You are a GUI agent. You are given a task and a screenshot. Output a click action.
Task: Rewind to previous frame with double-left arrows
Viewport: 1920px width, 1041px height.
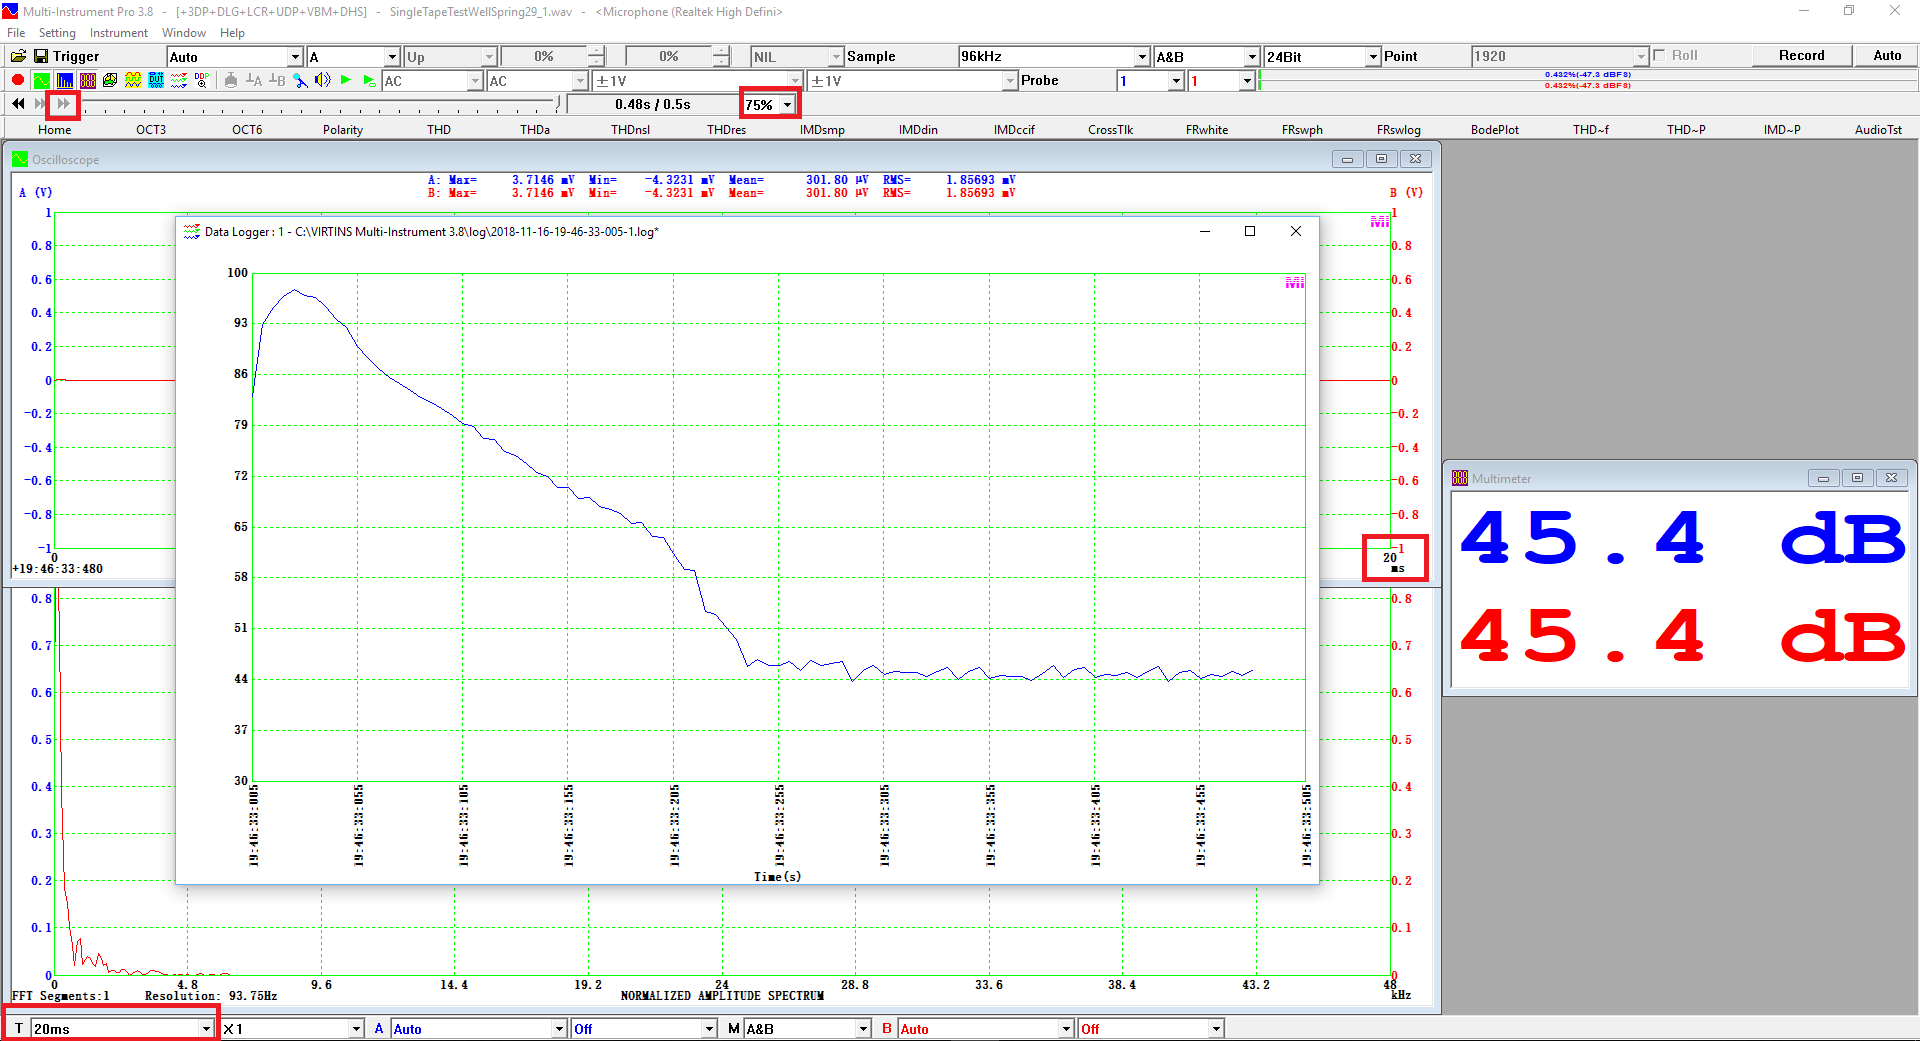tap(18, 104)
